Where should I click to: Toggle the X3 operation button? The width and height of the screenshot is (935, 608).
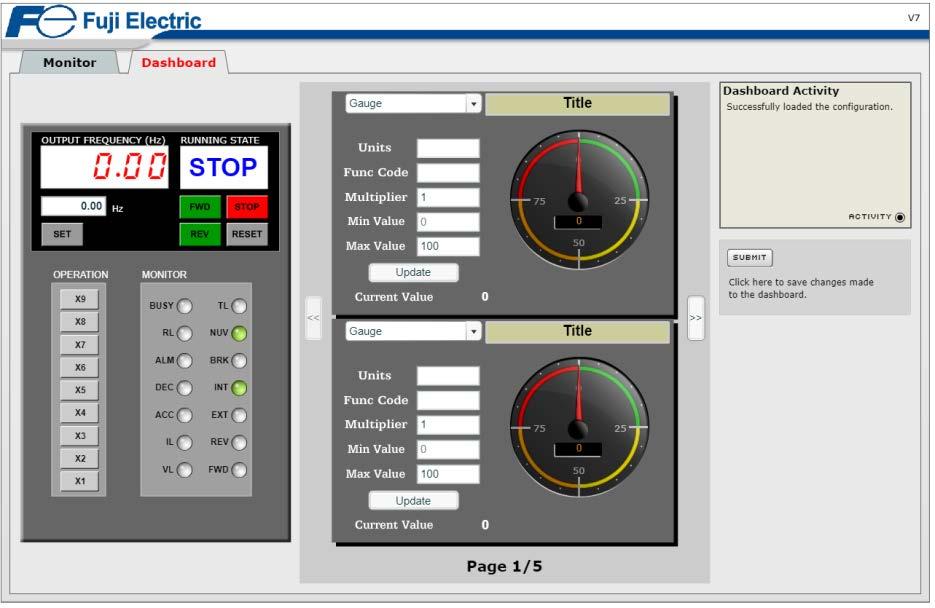coord(80,436)
